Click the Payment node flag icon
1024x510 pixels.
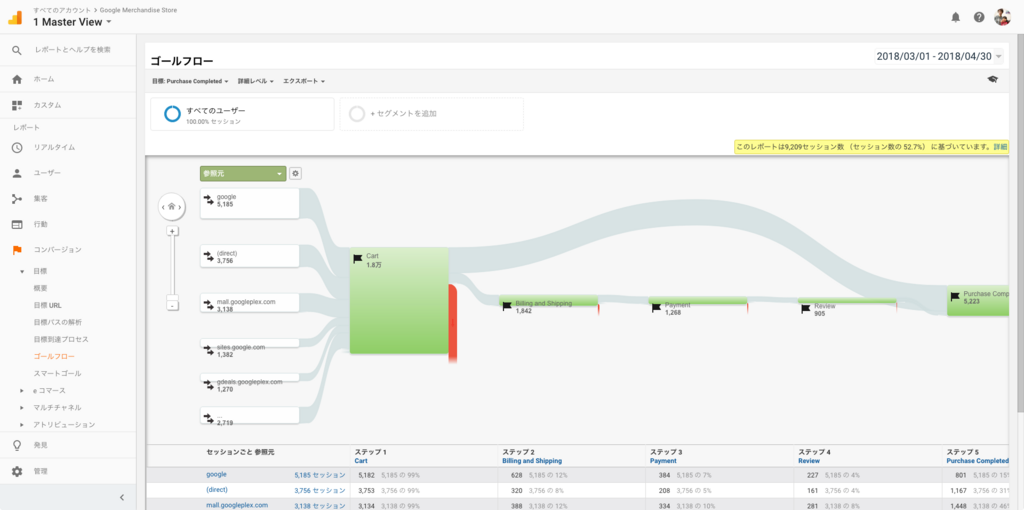(x=656, y=308)
